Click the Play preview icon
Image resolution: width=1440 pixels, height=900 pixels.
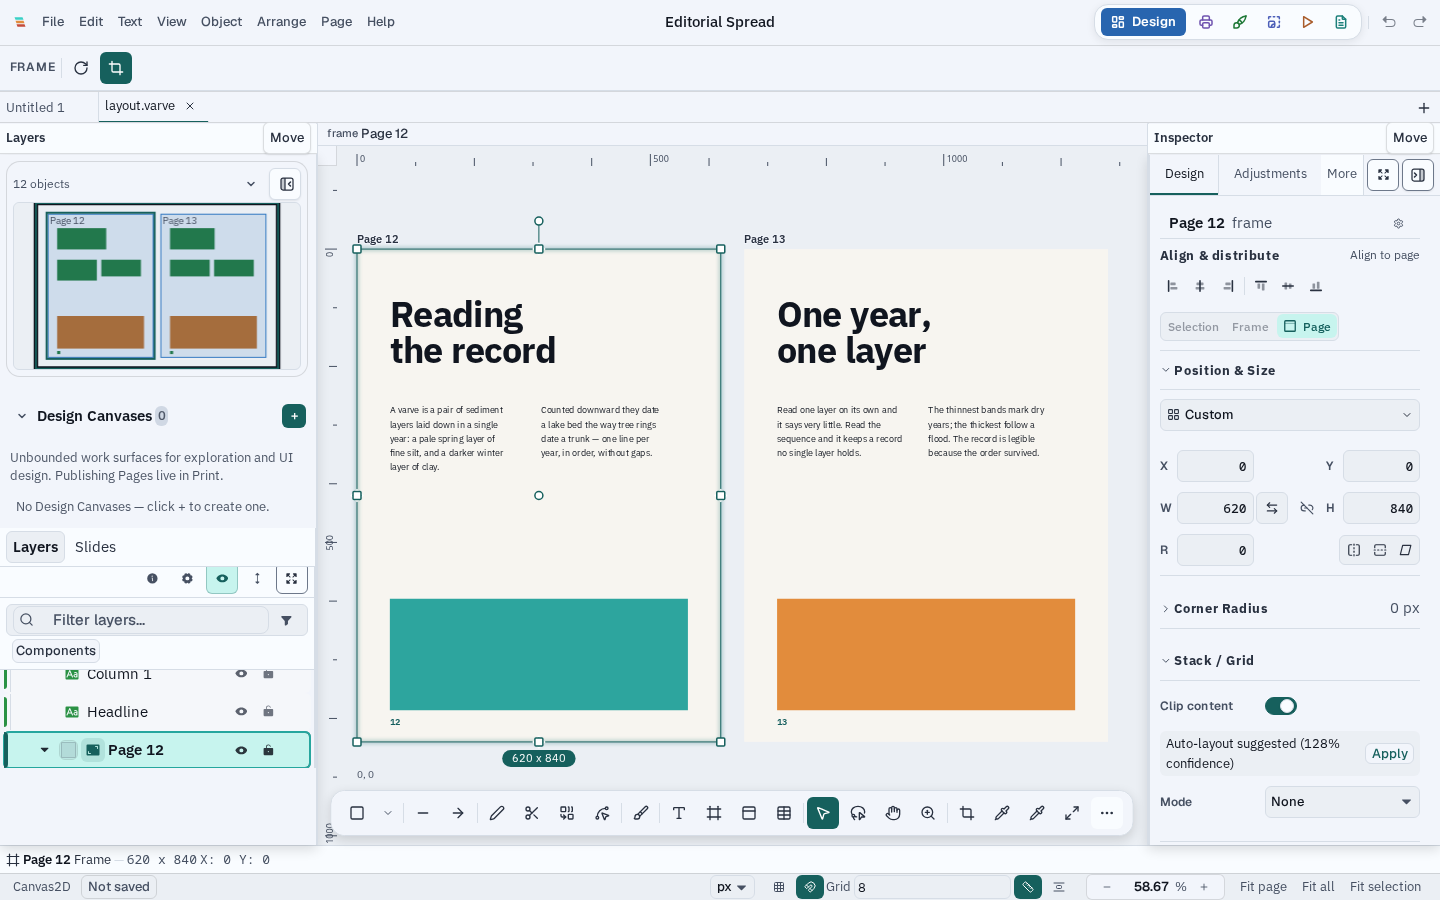click(x=1307, y=22)
